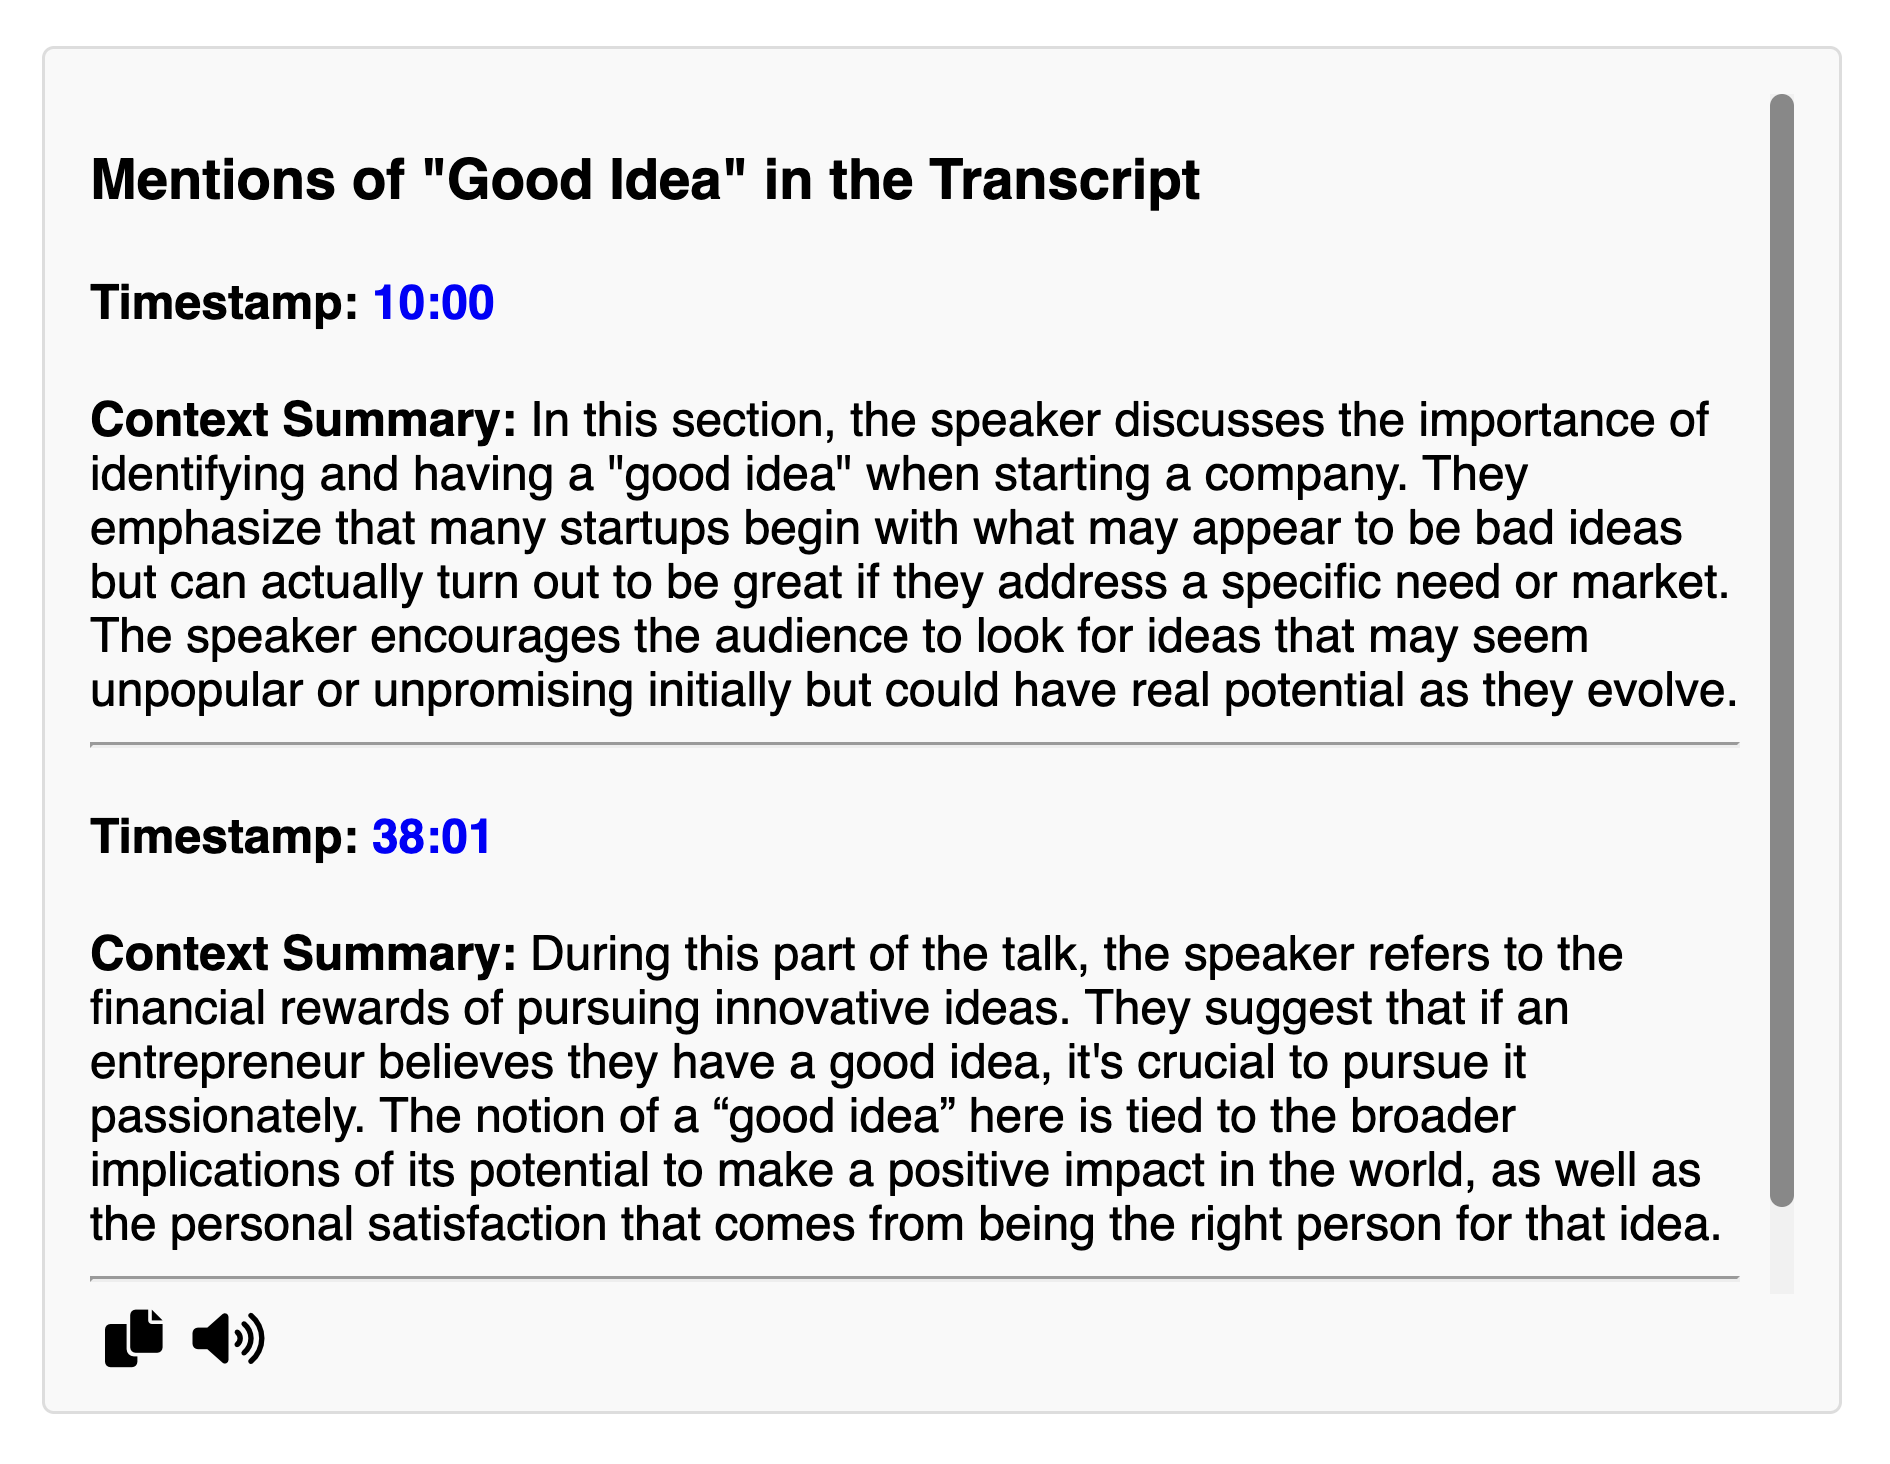Click the word "Transcript" in the heading
Screen dimensions: 1890x1464
(1064, 180)
